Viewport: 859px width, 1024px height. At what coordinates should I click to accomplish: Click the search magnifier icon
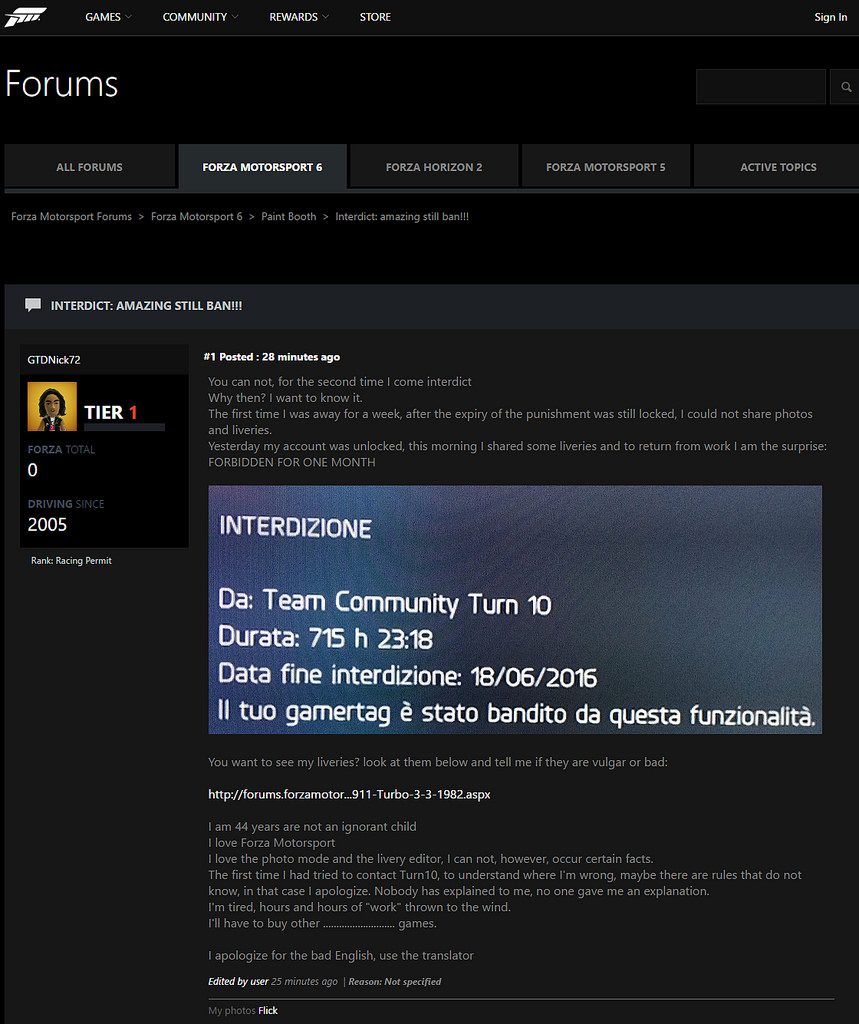pos(844,87)
